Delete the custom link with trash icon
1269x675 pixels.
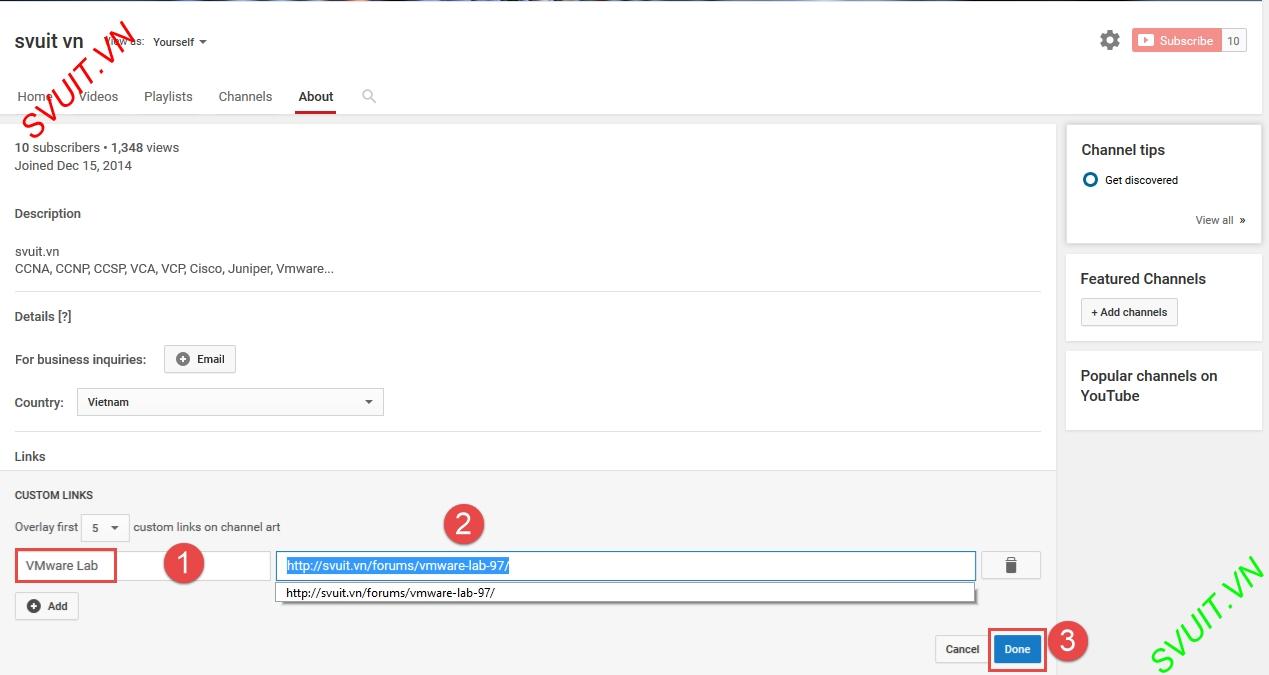[1010, 565]
